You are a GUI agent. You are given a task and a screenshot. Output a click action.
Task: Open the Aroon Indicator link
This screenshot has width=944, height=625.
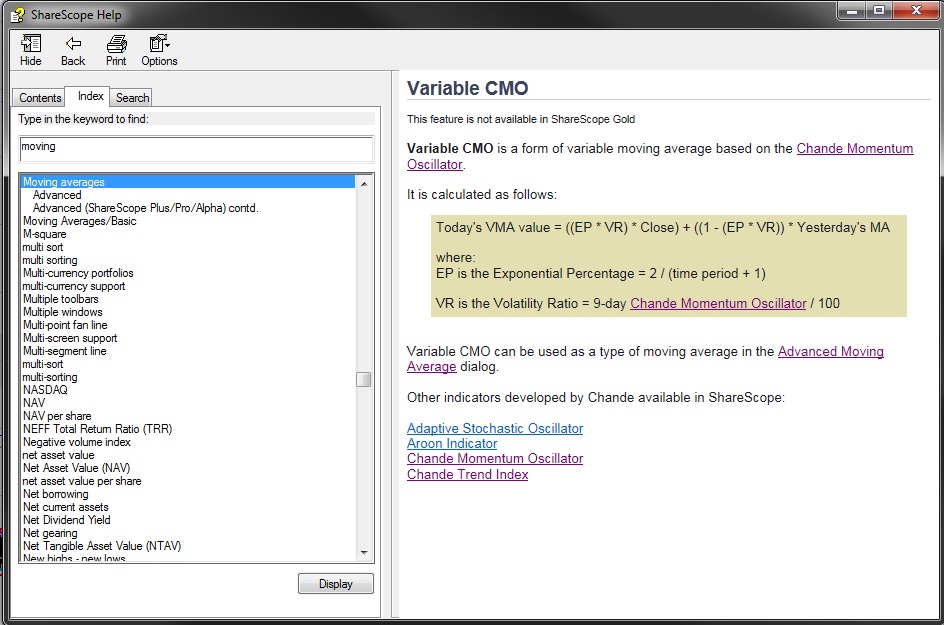click(452, 443)
